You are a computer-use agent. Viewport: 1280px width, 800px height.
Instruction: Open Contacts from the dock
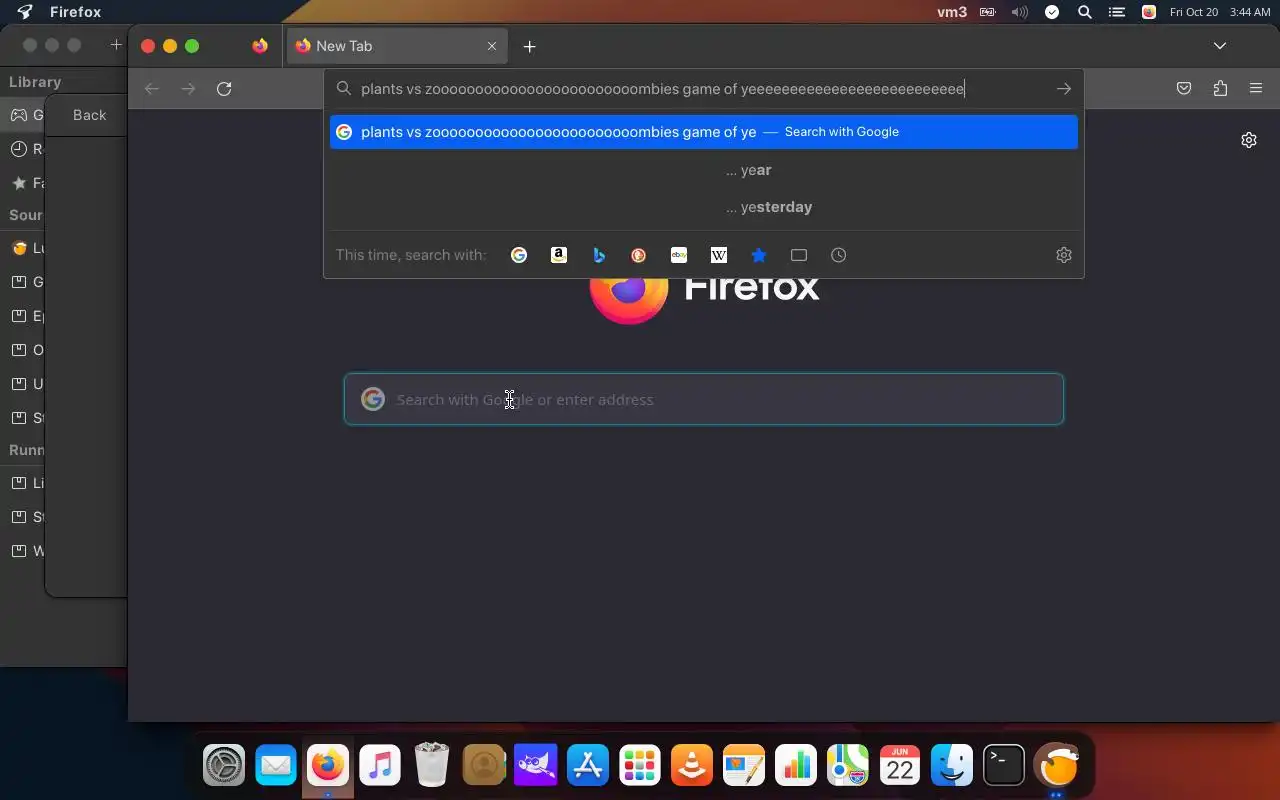(x=484, y=767)
